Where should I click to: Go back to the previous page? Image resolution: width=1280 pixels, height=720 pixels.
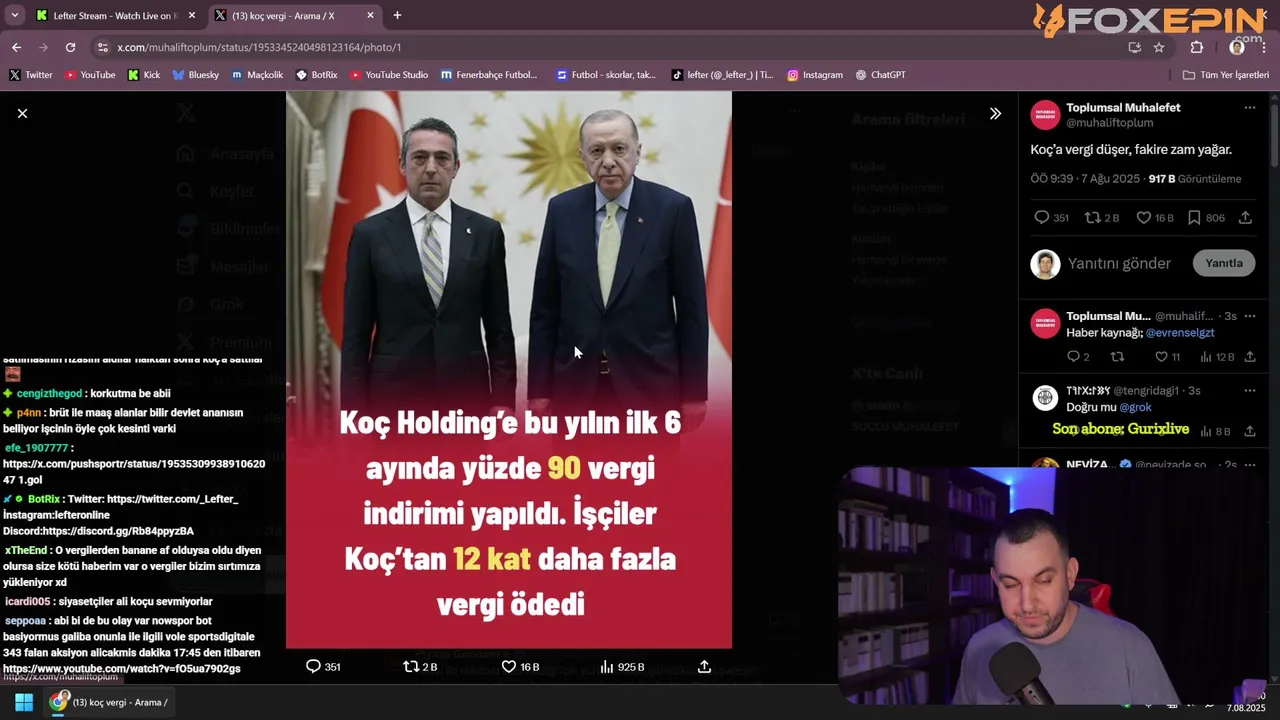coord(16,47)
